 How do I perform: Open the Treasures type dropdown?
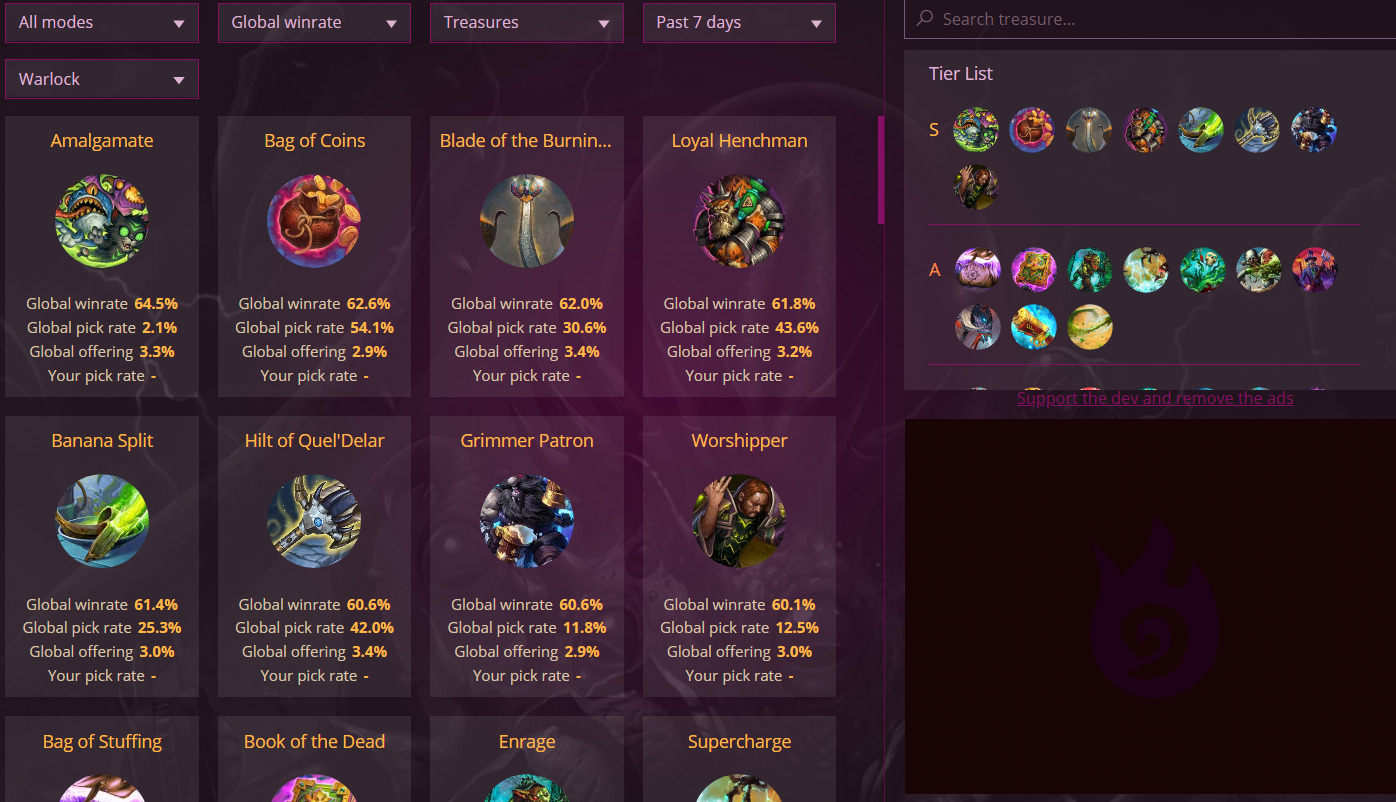pos(527,23)
